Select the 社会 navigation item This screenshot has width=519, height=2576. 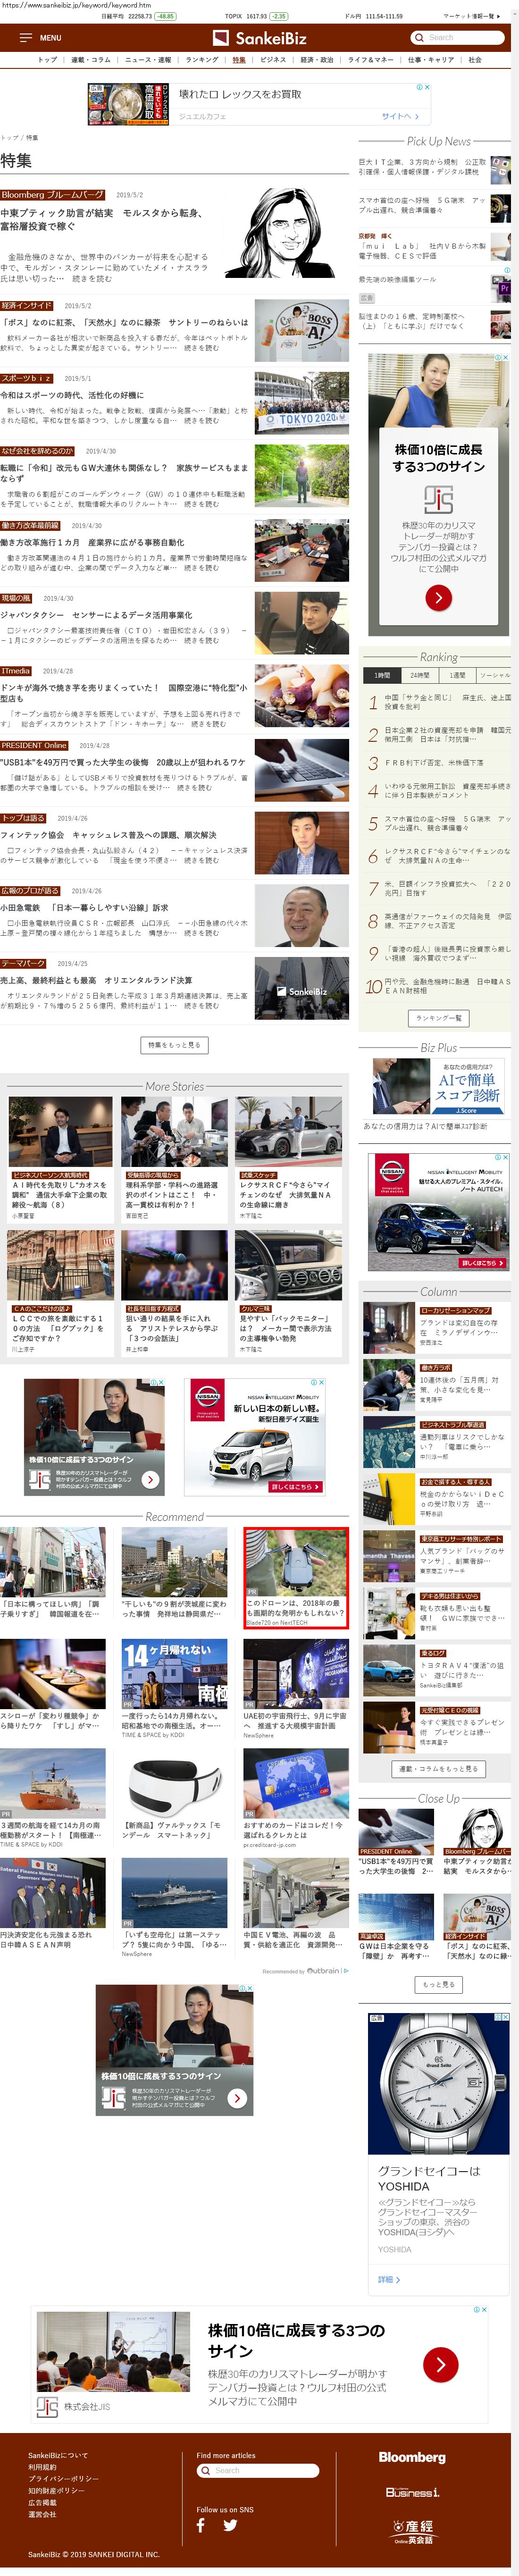click(475, 60)
